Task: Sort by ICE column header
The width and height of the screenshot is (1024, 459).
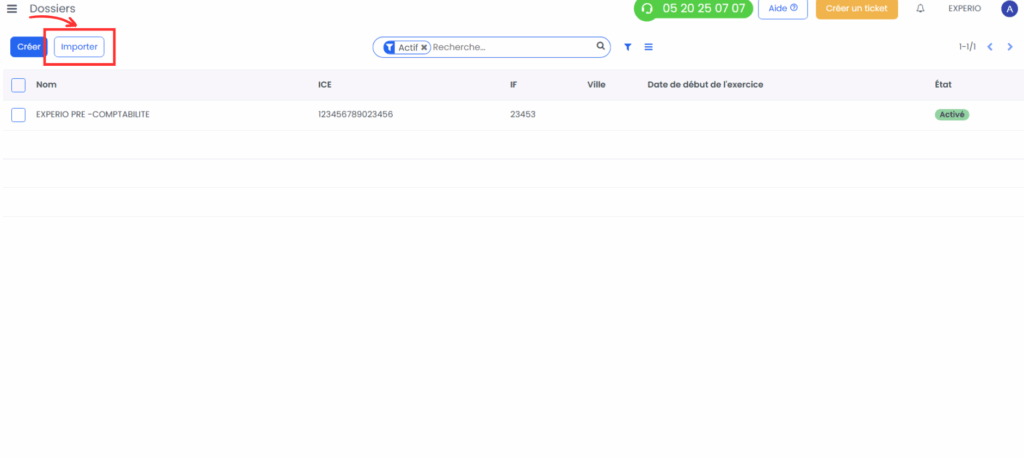Action: coord(325,85)
